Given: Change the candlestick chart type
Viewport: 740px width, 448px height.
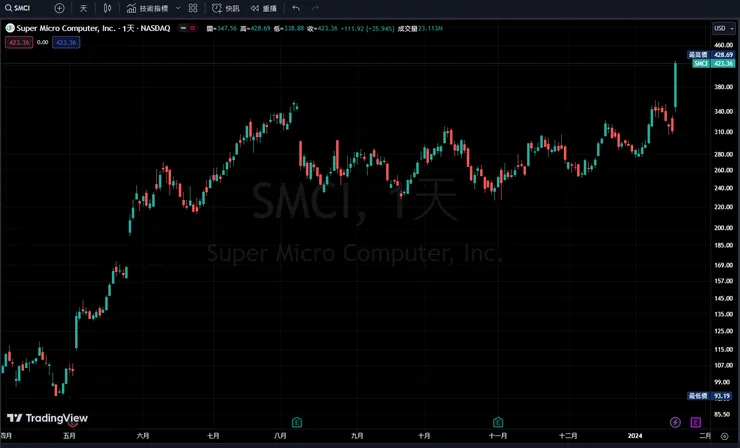Looking at the screenshot, I should [x=108, y=8].
